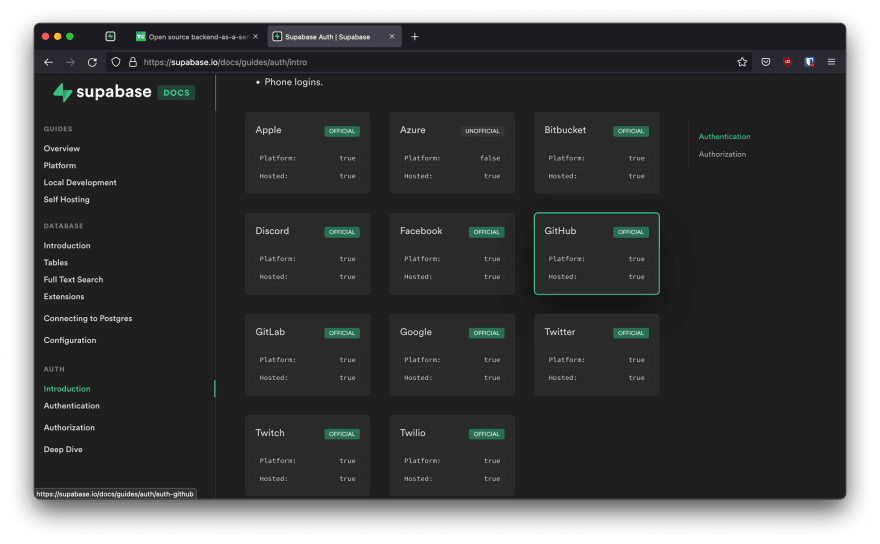This screenshot has height=544, width=880.
Task: Open the Azure provider card
Action: [x=452, y=153]
